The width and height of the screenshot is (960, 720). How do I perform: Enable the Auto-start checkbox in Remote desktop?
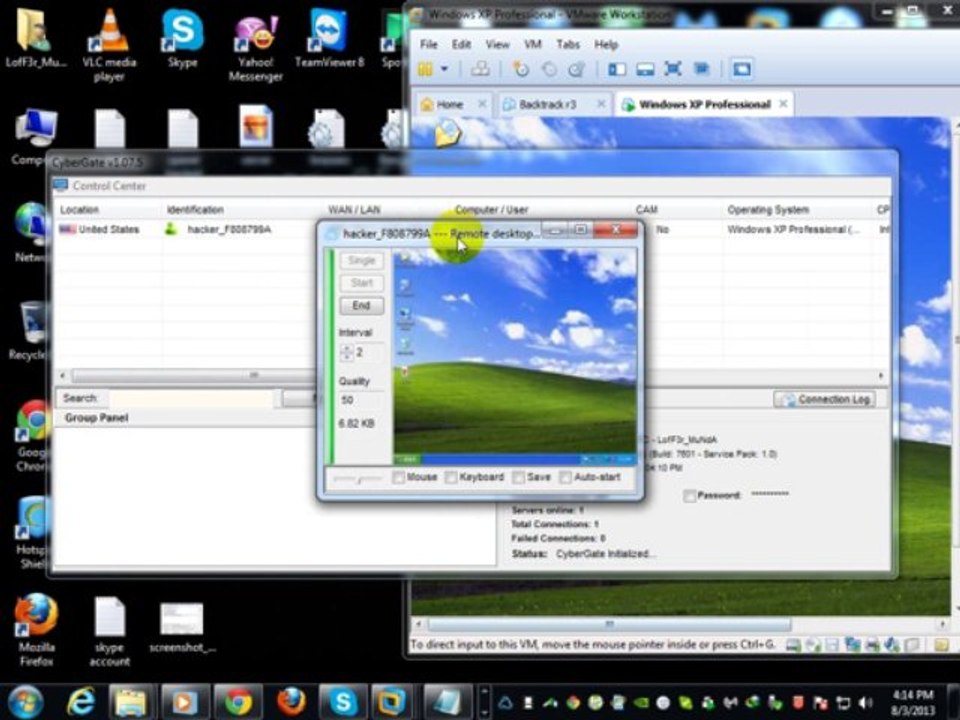(565, 477)
